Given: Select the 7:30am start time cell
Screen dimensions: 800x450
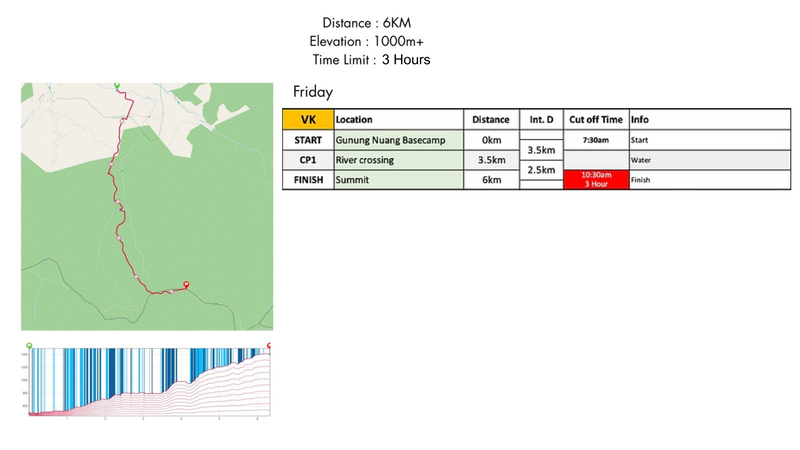Looking at the screenshot, I should (596, 140).
